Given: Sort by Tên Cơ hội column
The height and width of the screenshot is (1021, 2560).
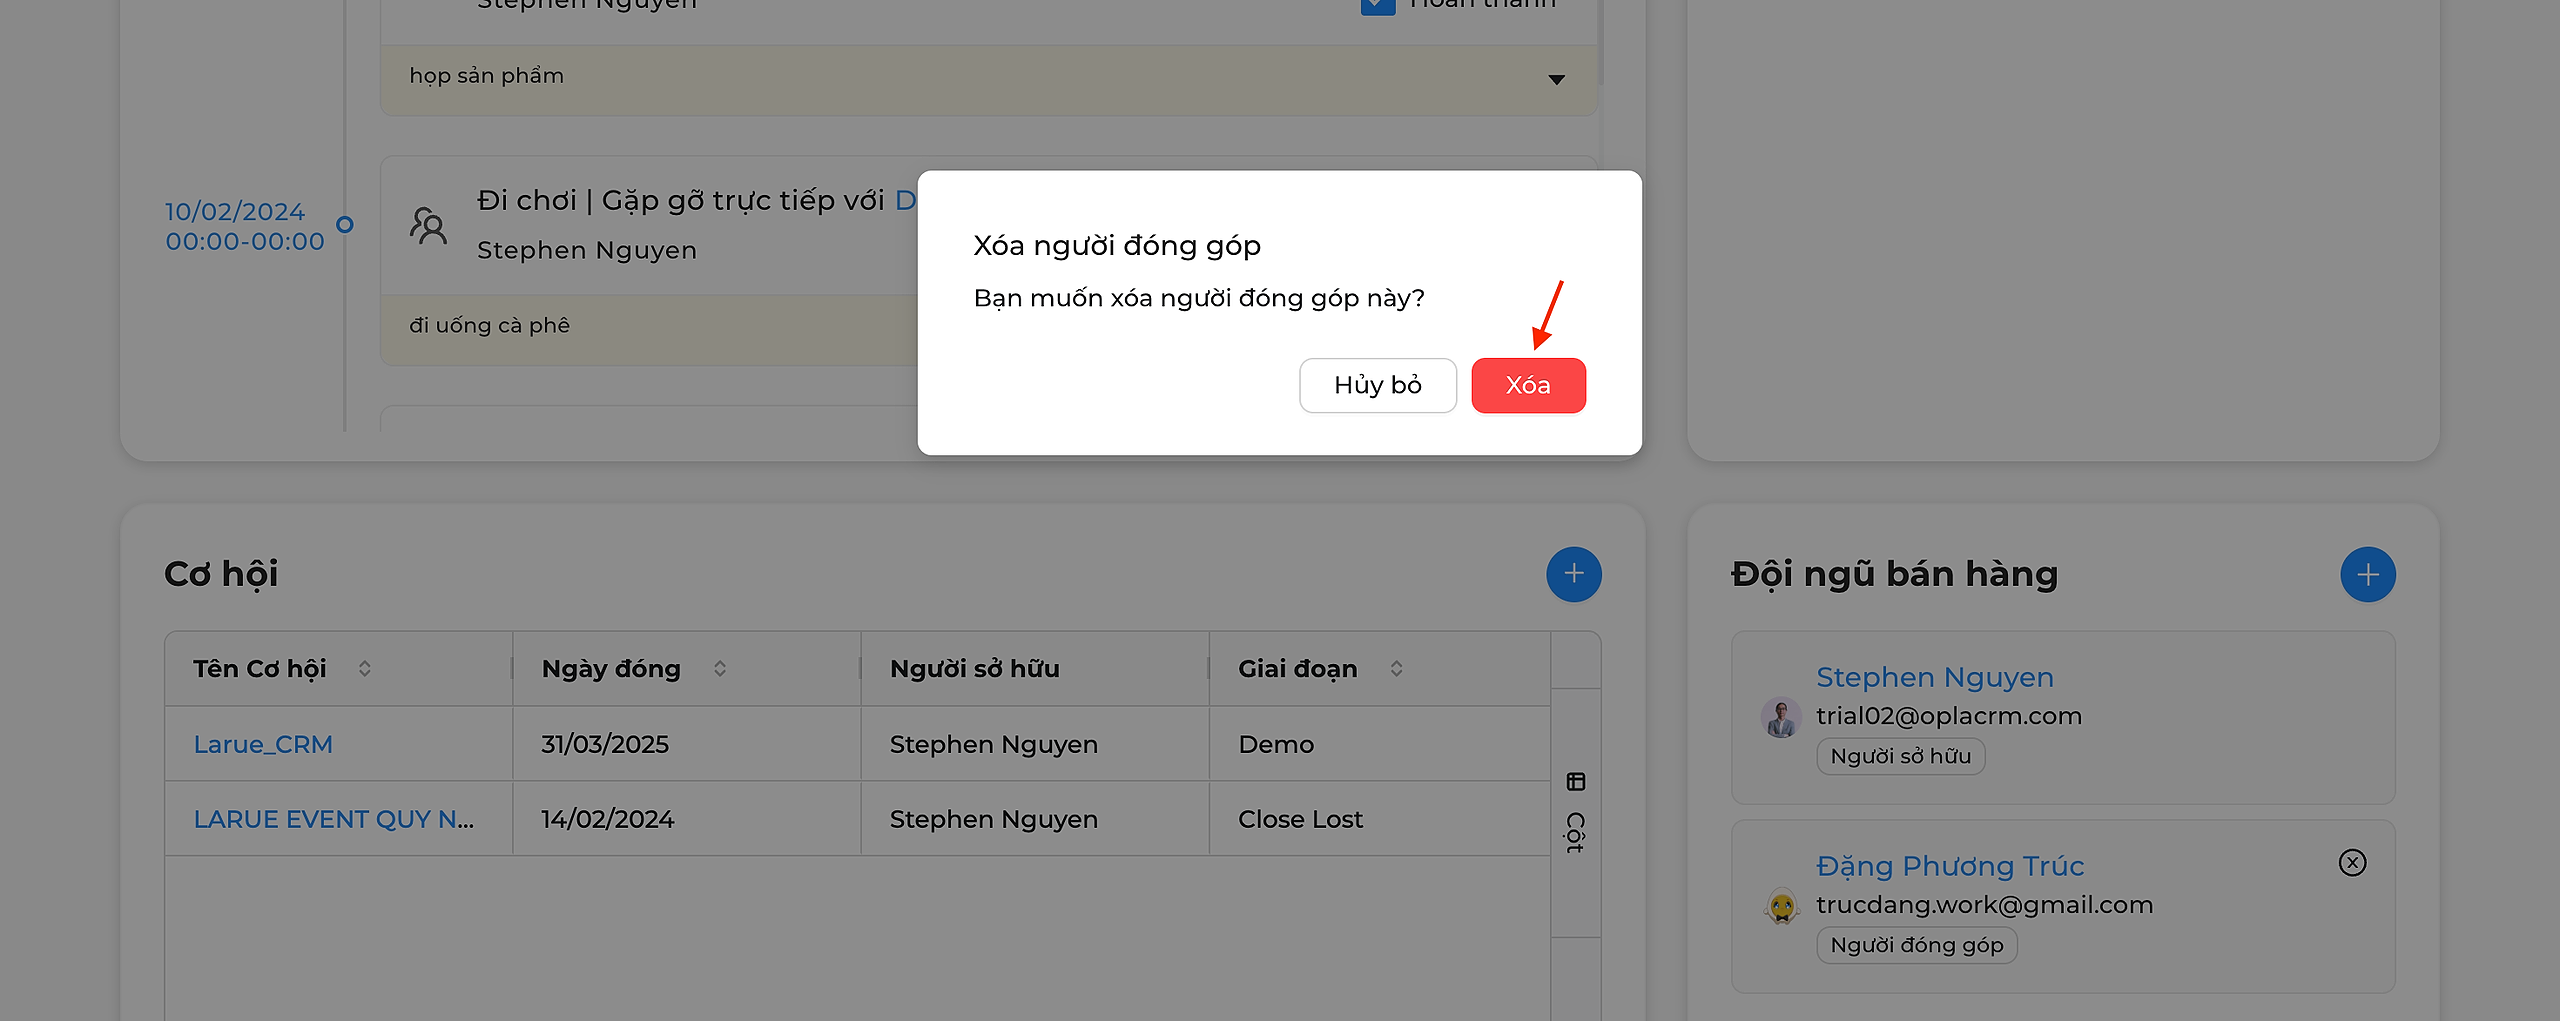Looking at the screenshot, I should tap(365, 668).
